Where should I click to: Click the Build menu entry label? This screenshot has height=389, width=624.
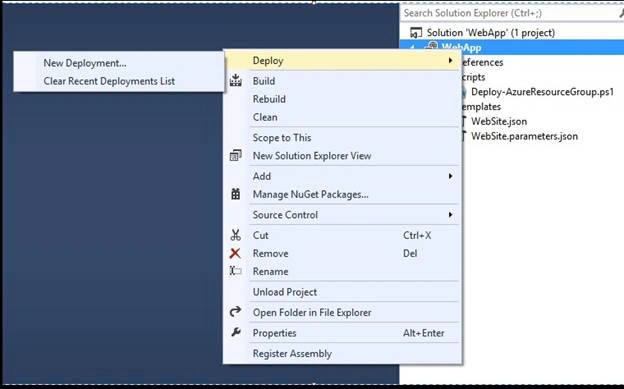click(x=264, y=81)
